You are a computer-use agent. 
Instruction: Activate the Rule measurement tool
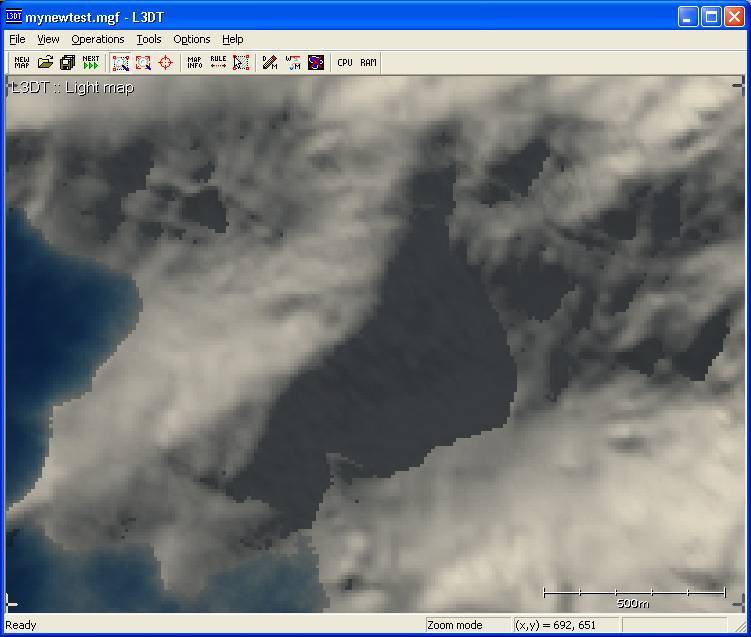[x=218, y=62]
